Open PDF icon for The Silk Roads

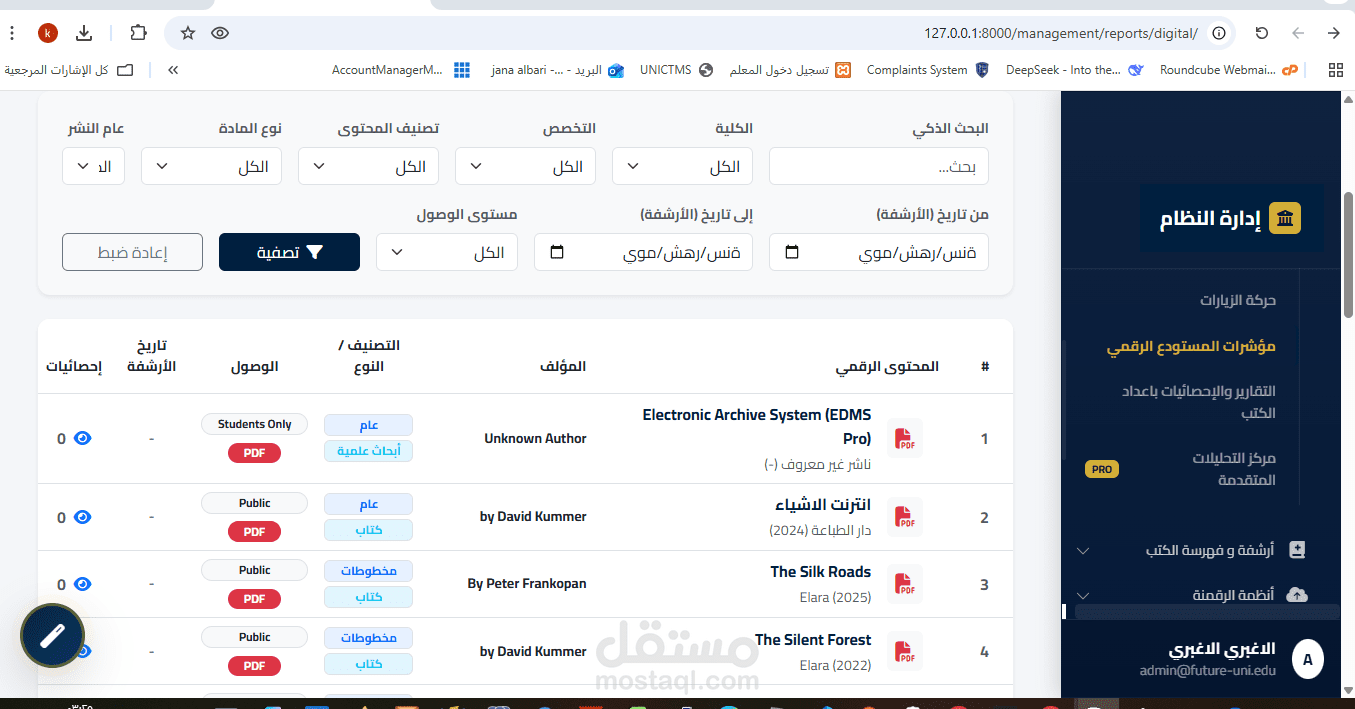(x=904, y=584)
